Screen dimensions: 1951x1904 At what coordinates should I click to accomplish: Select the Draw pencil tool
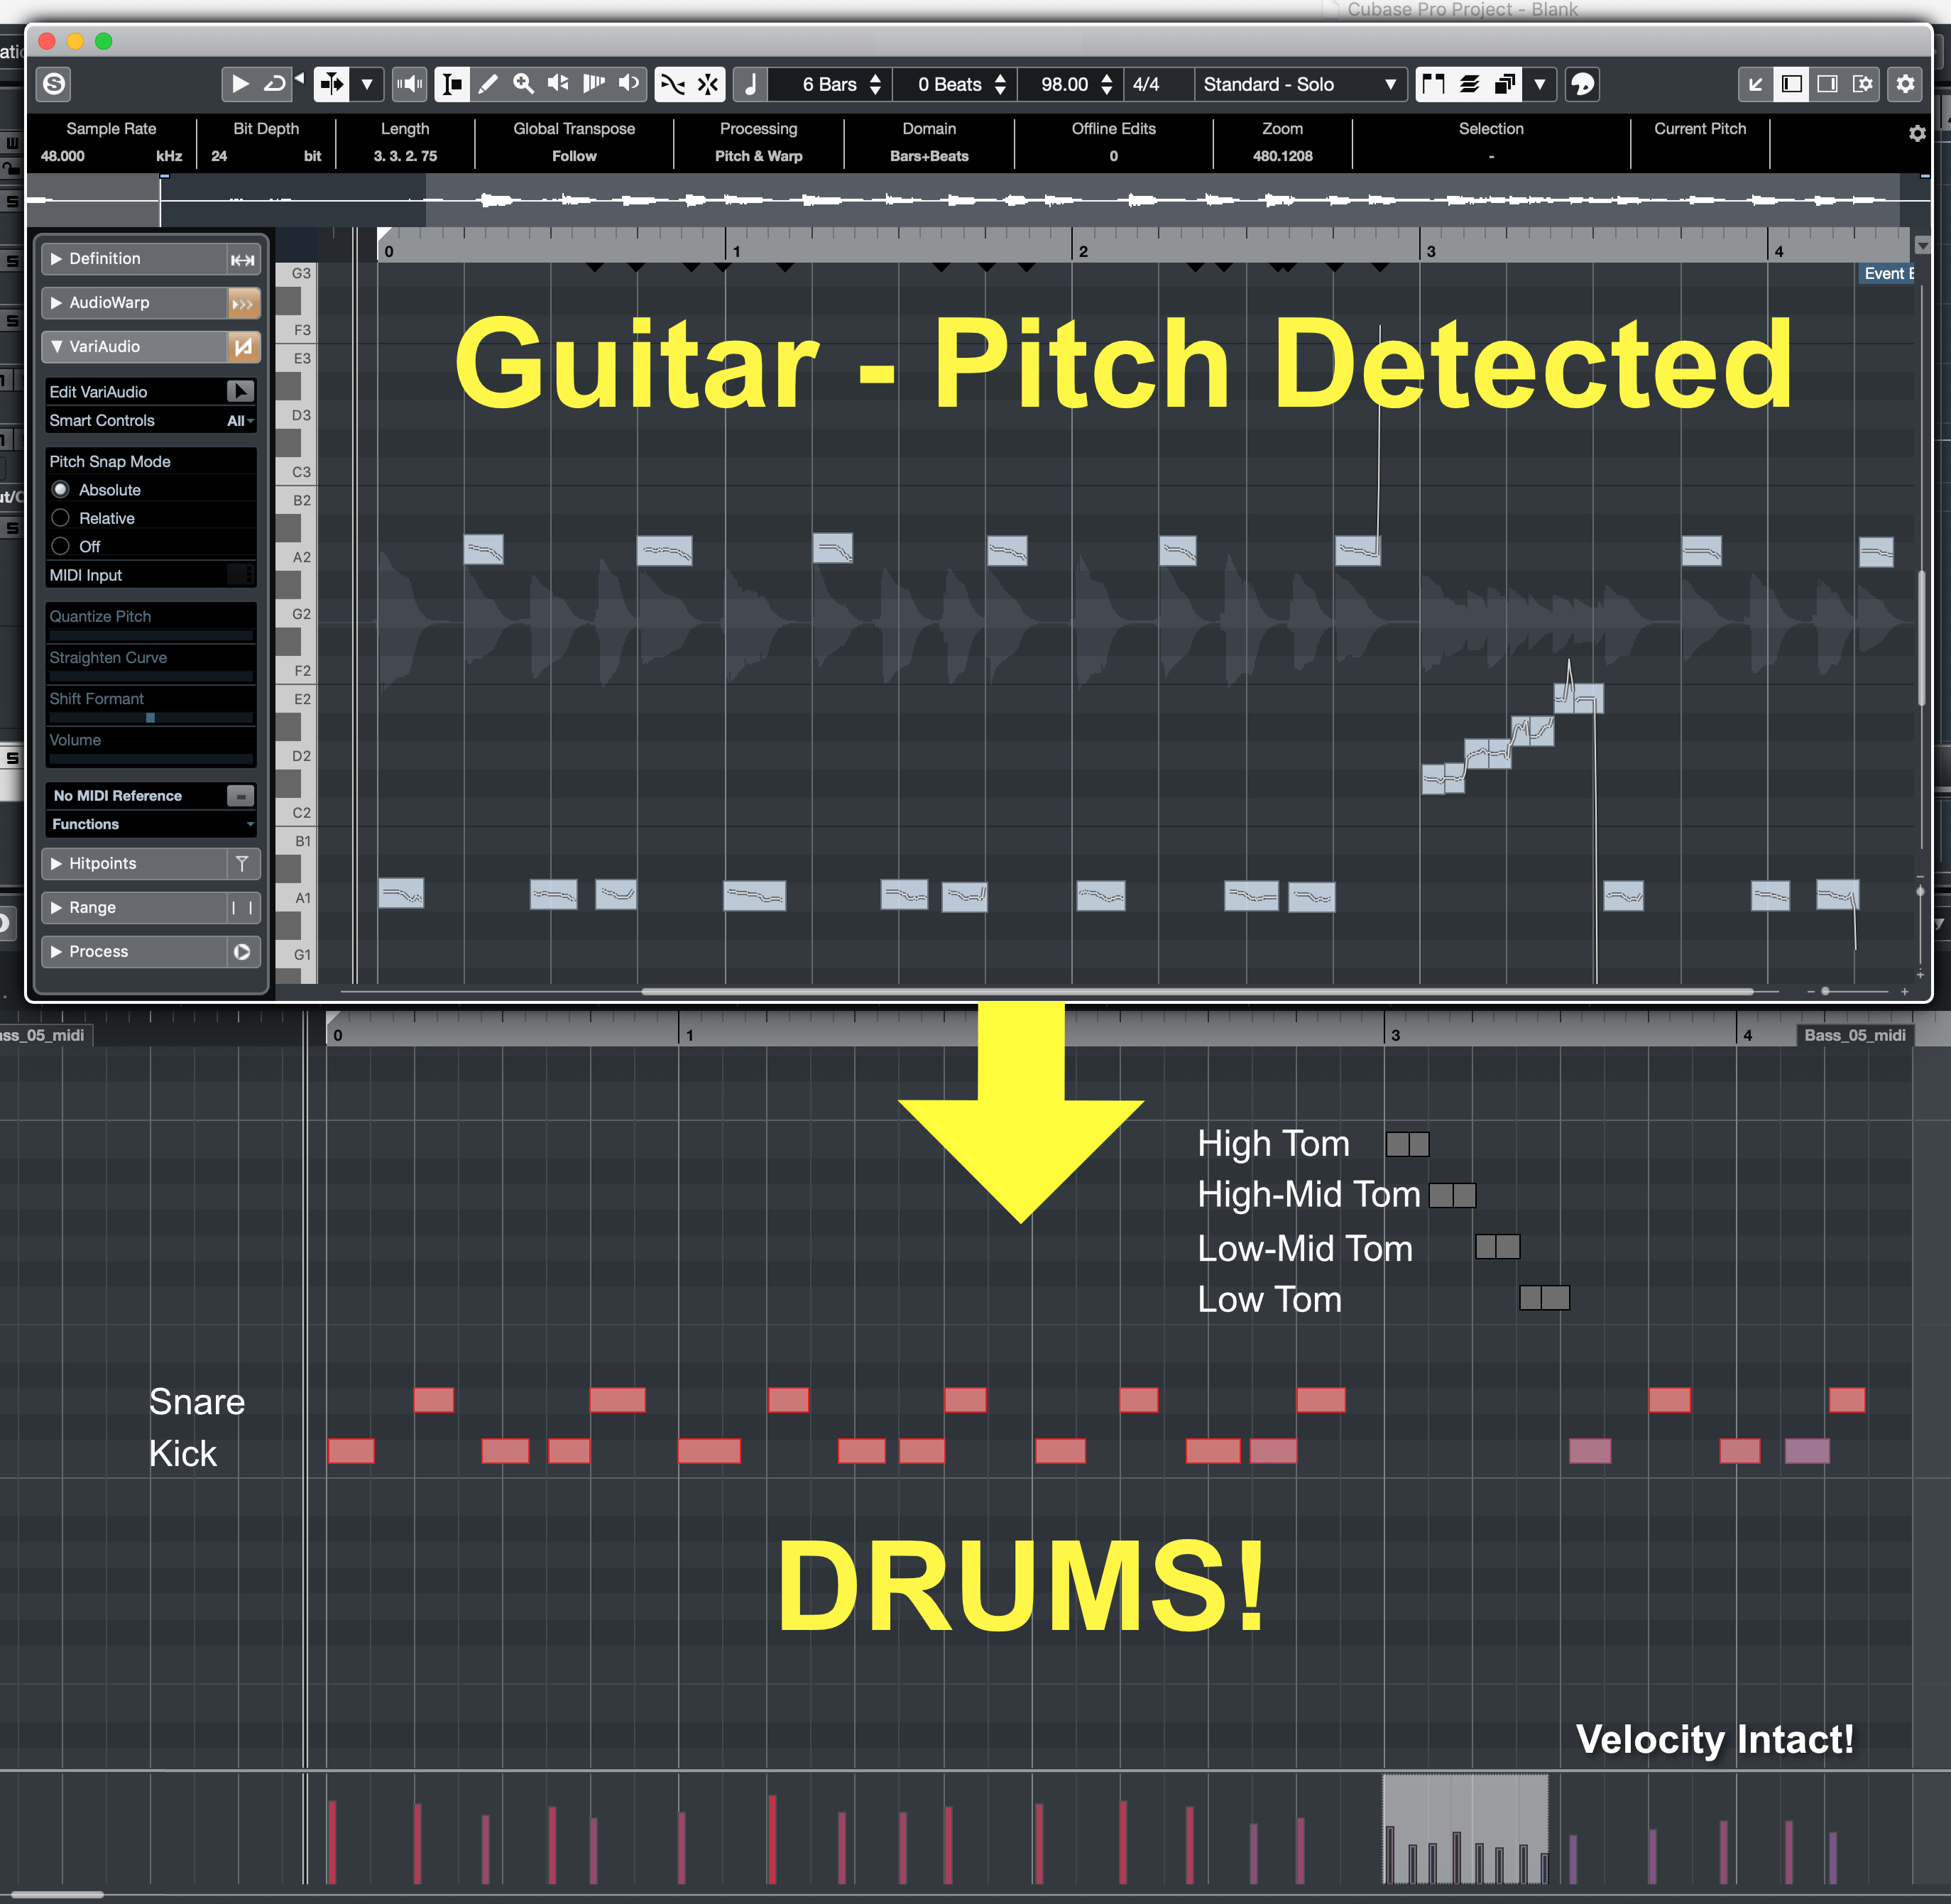click(488, 84)
